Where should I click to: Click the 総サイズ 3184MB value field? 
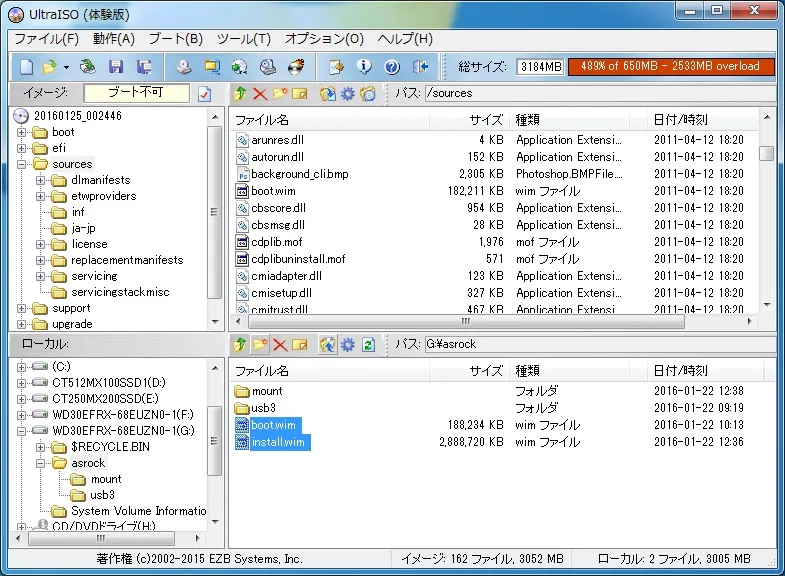[x=540, y=67]
